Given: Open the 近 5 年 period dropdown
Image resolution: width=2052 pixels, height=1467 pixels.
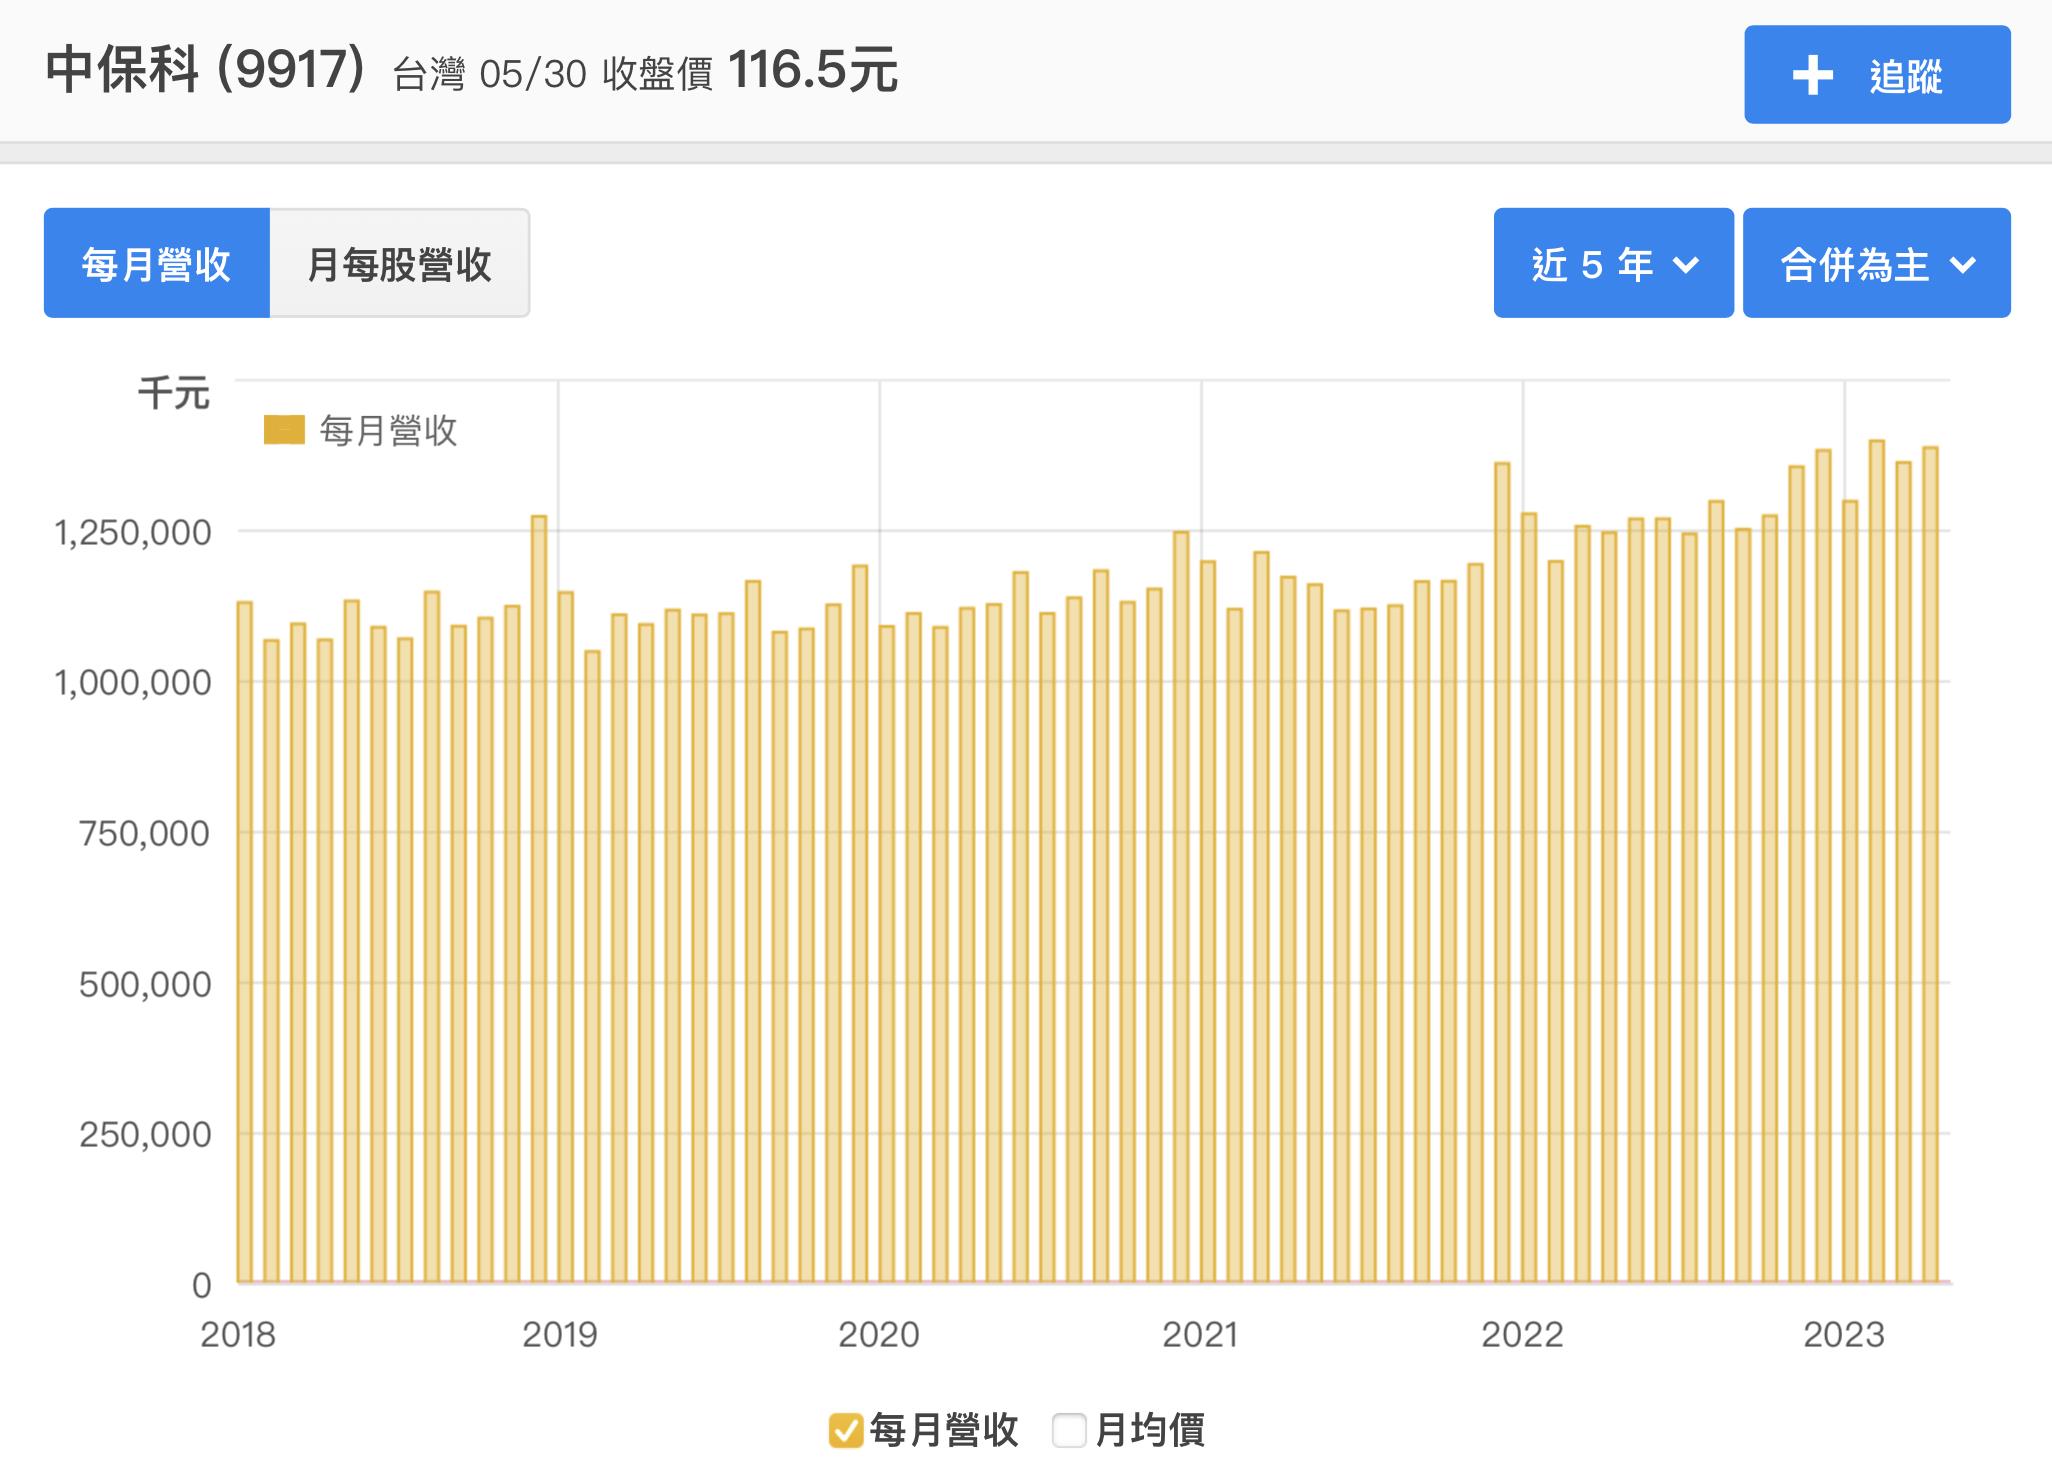Looking at the screenshot, I should pos(1613,264).
